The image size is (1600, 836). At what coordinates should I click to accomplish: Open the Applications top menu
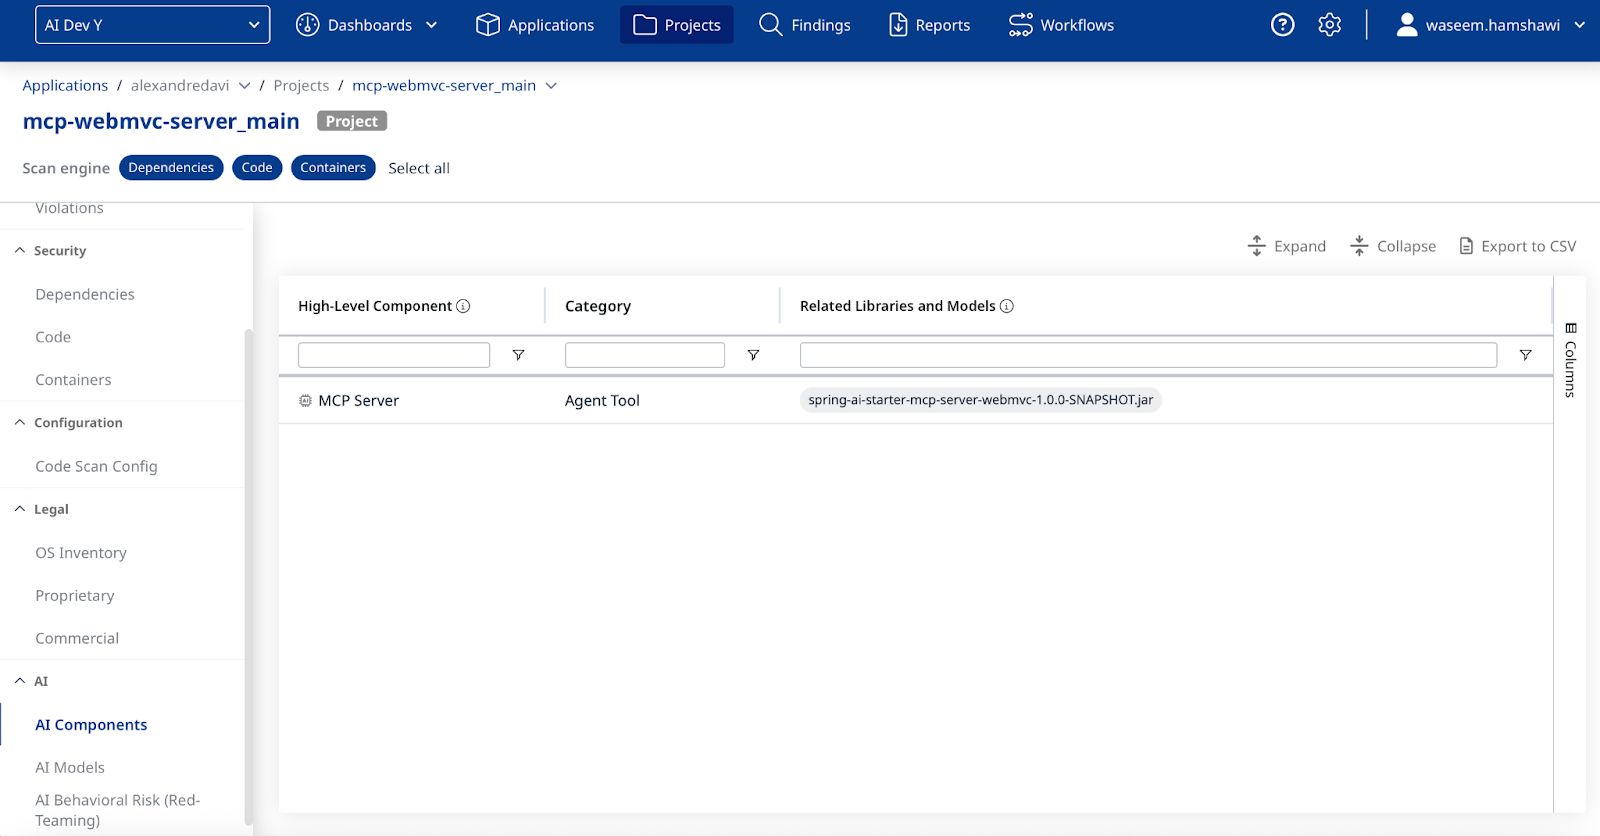point(535,25)
